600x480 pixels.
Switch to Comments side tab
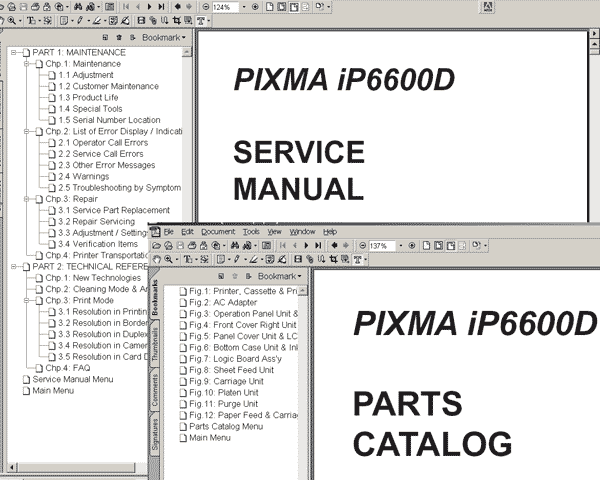click(x=155, y=390)
